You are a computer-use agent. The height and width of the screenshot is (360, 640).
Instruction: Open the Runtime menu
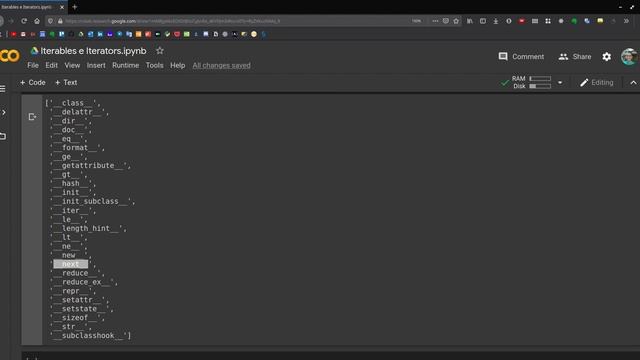click(125, 65)
